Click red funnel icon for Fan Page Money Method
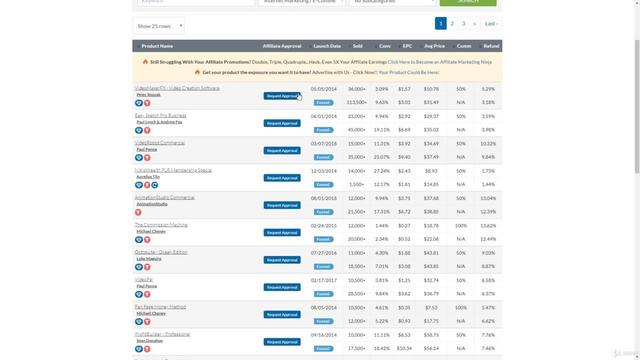Viewport: 640px width, 360px height. point(147,322)
